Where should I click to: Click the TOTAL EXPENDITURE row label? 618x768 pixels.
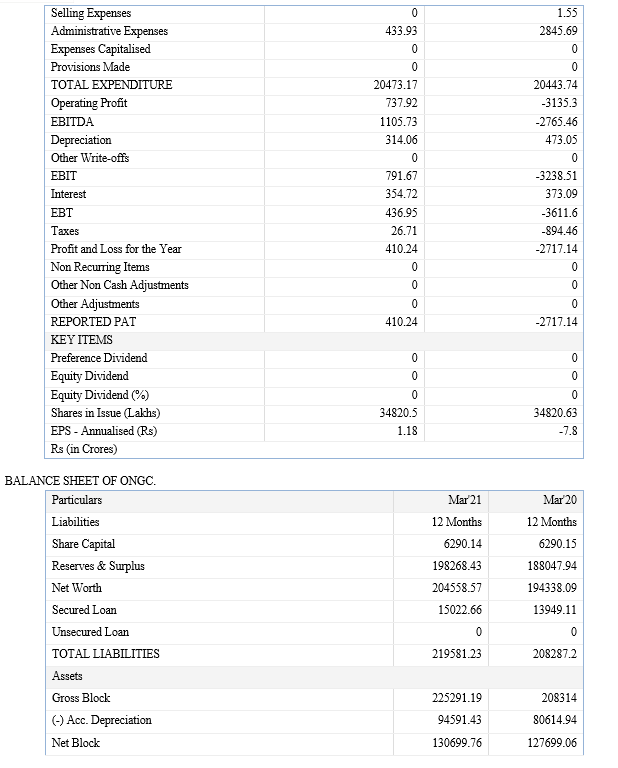click(x=112, y=85)
